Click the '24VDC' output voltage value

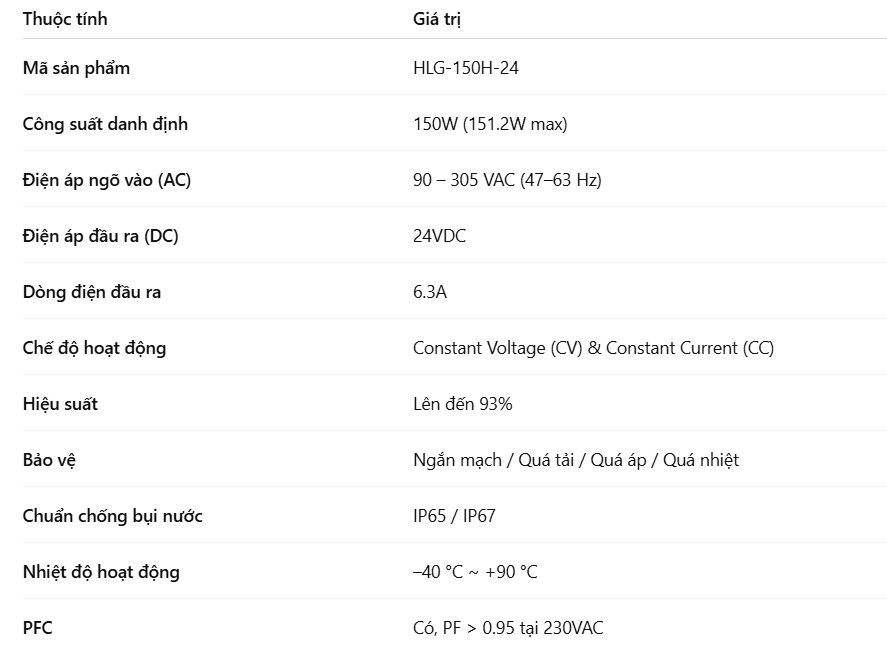pyautogui.click(x=440, y=236)
